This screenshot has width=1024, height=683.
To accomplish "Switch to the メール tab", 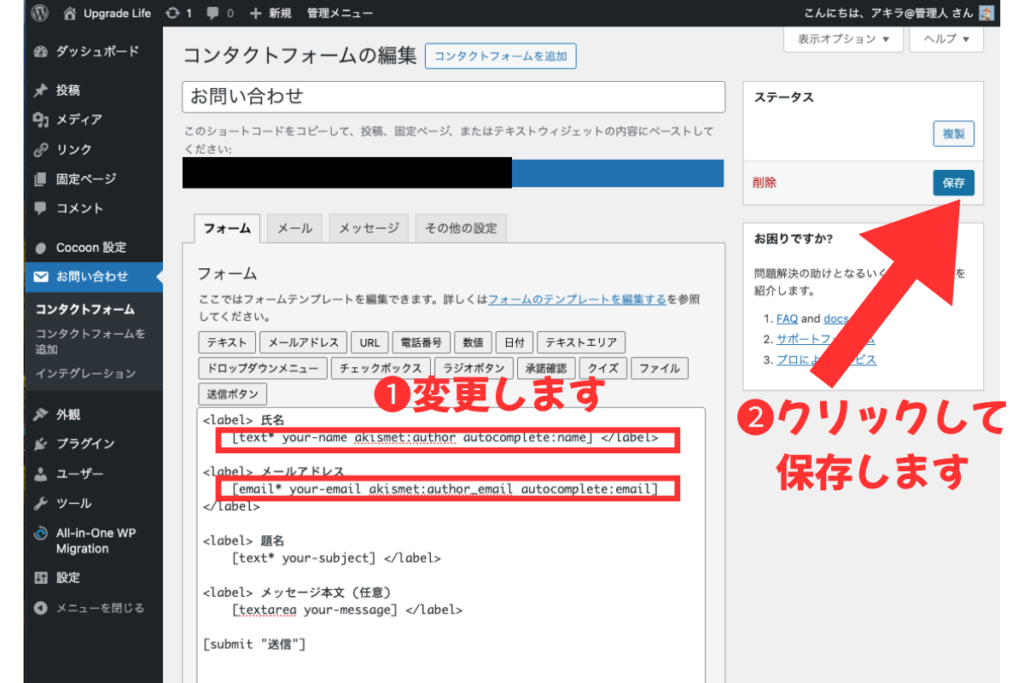I will (294, 228).
